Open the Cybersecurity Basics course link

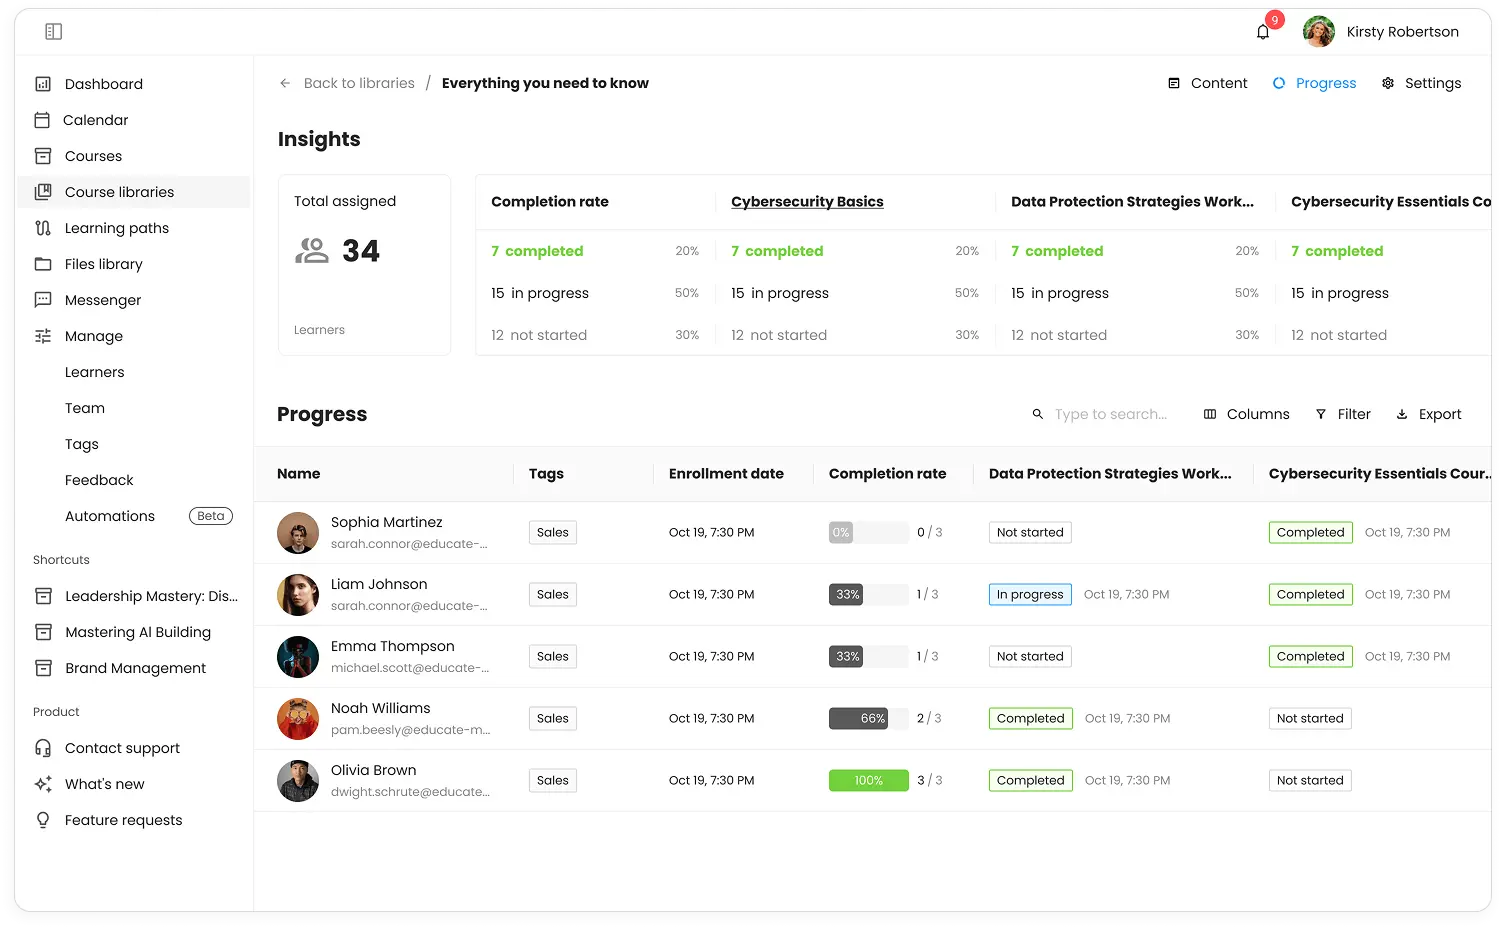coord(806,201)
